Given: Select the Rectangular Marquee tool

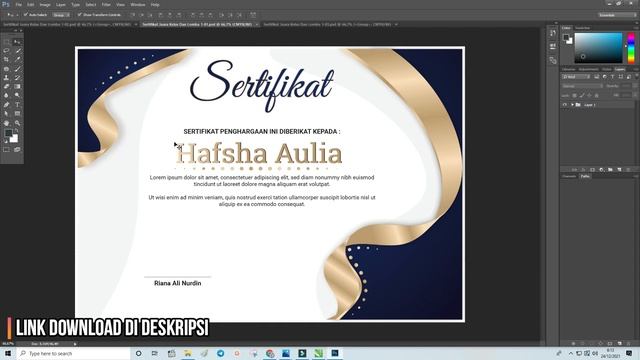Looking at the screenshot, I should [7, 42].
